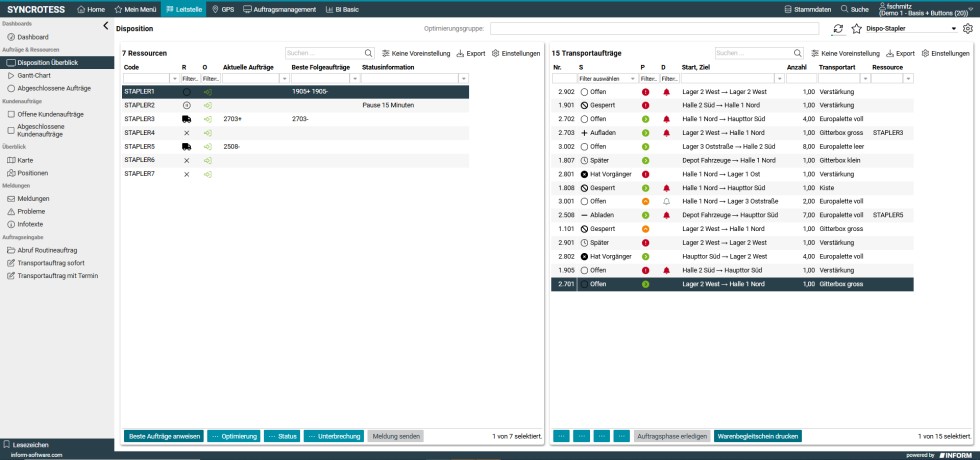Viewport: 980px width, 460px height.
Task: Click the red bell icon on order 2.902
Action: click(666, 91)
